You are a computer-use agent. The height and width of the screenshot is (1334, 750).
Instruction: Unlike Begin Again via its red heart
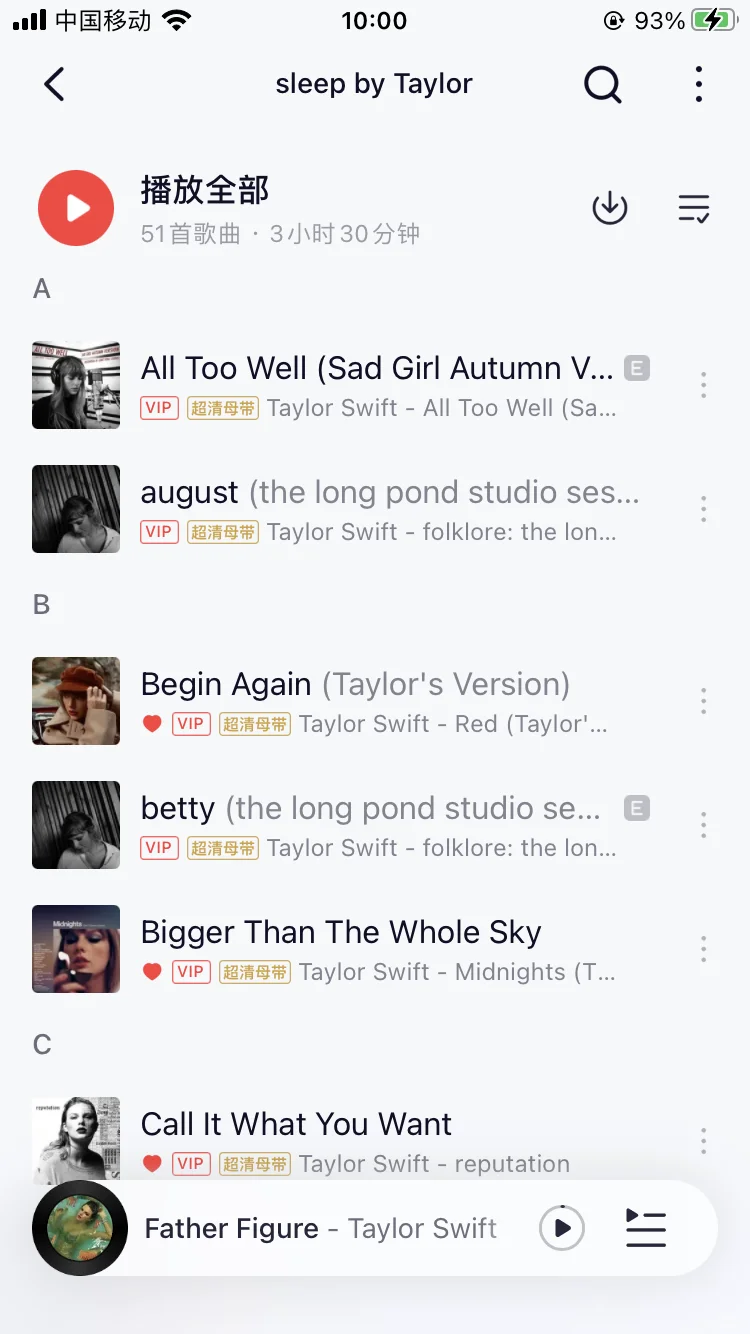[x=152, y=723]
